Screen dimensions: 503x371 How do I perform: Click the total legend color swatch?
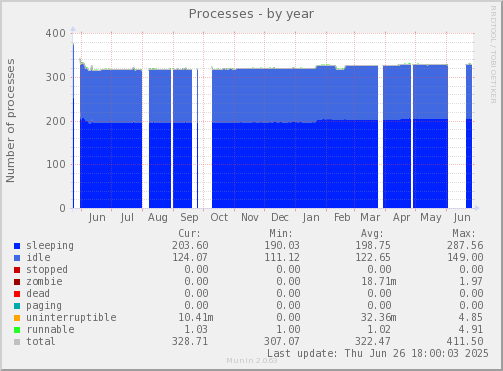(x=17, y=342)
